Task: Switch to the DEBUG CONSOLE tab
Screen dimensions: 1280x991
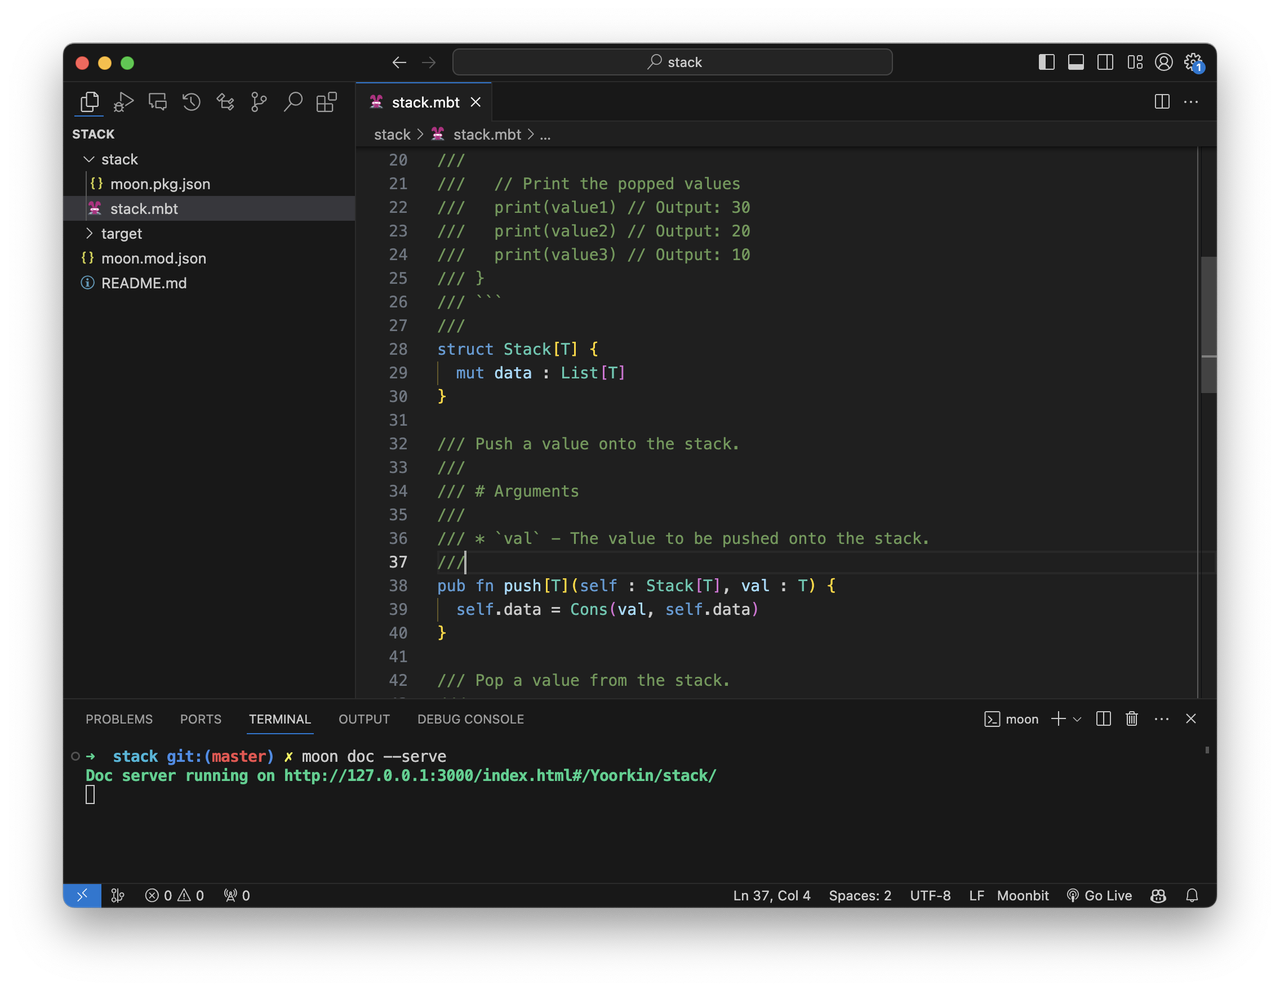Action: (x=470, y=719)
